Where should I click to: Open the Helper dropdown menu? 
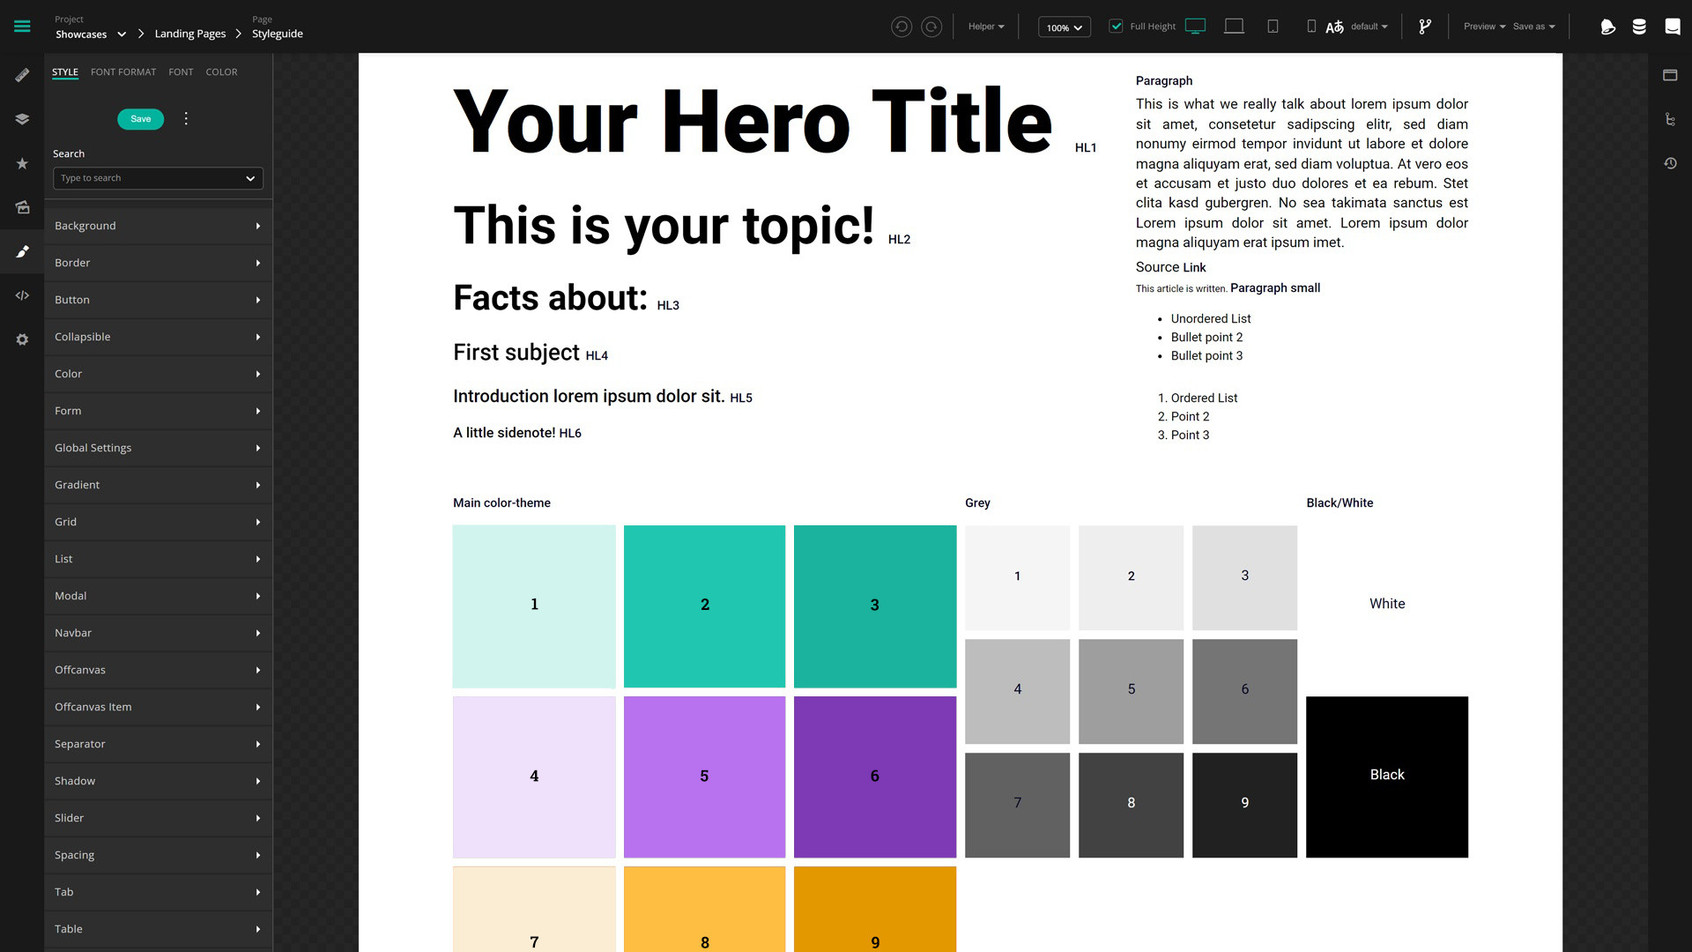[x=986, y=26]
